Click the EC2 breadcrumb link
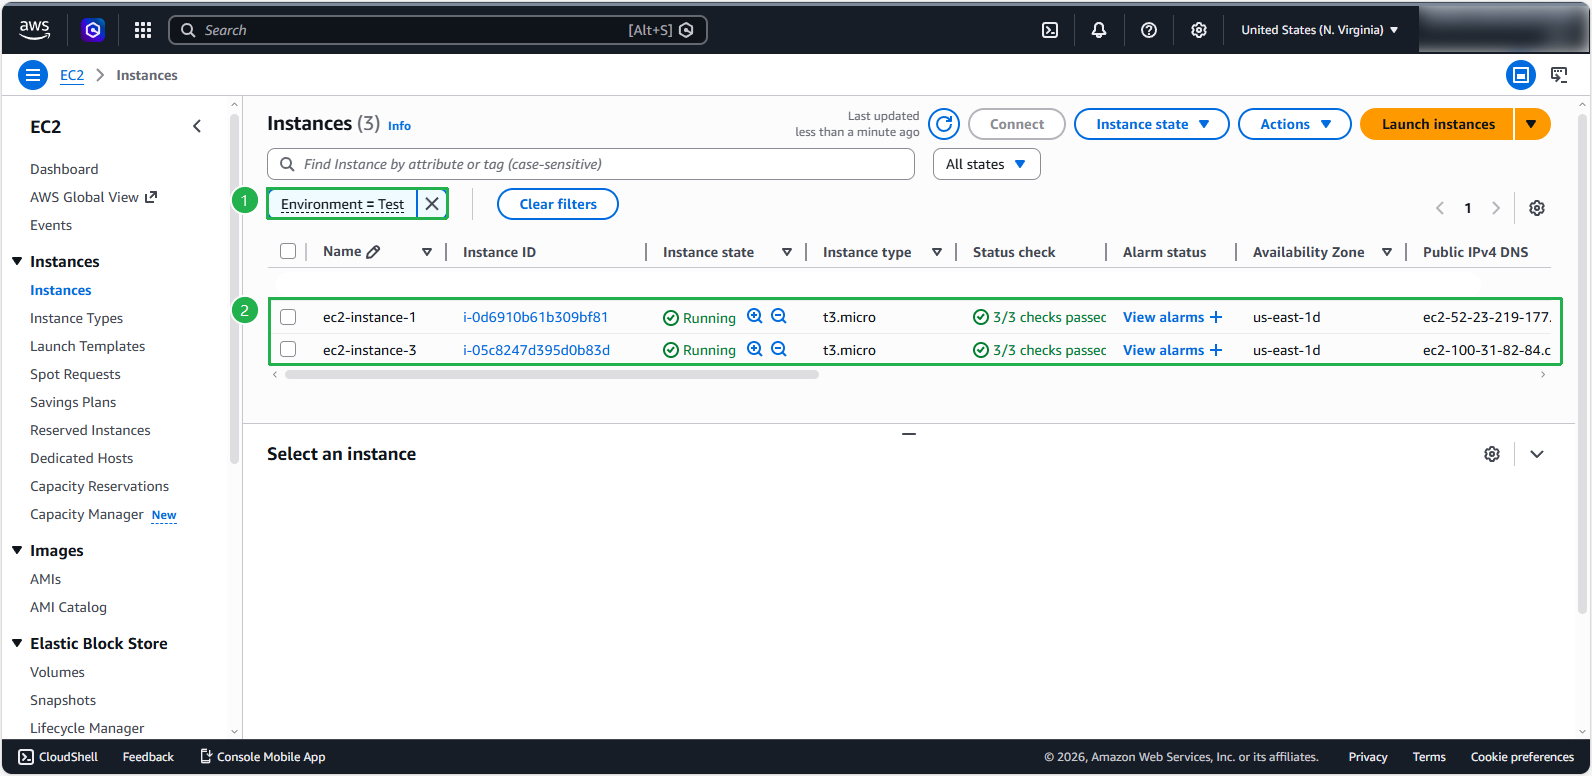Viewport: 1592px width, 776px height. (72, 75)
